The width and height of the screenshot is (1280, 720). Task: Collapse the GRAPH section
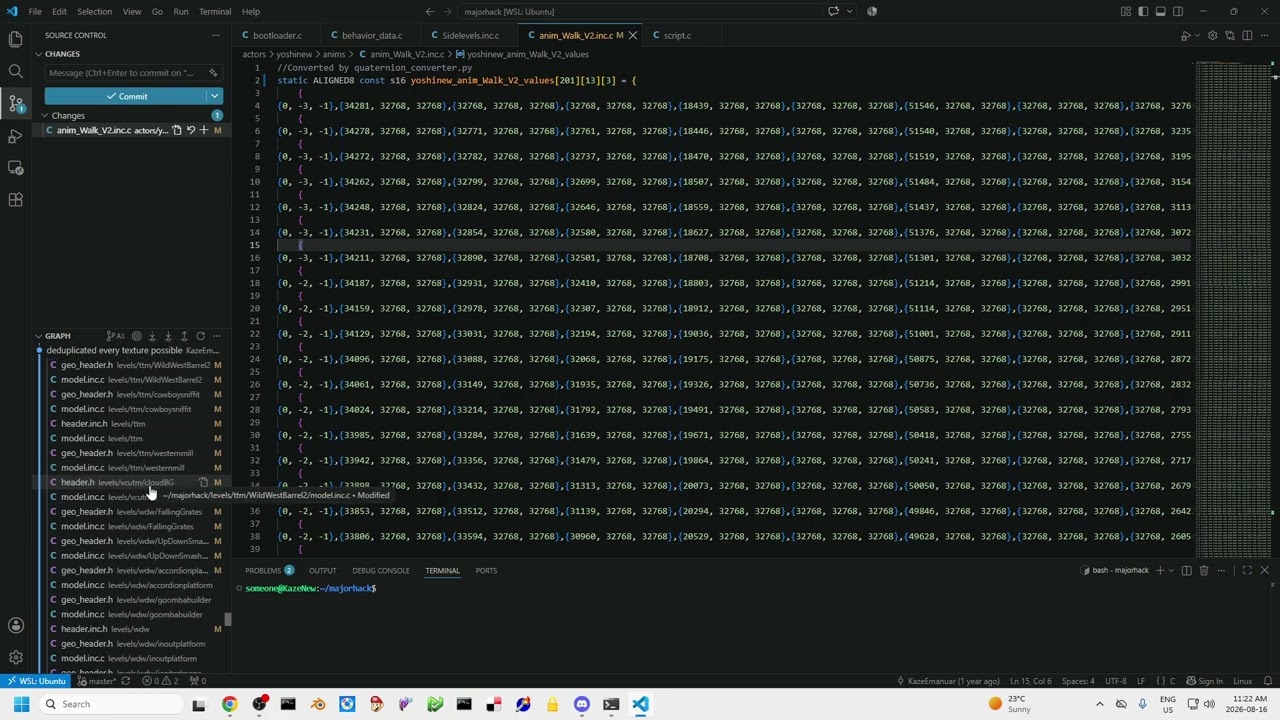coord(38,336)
